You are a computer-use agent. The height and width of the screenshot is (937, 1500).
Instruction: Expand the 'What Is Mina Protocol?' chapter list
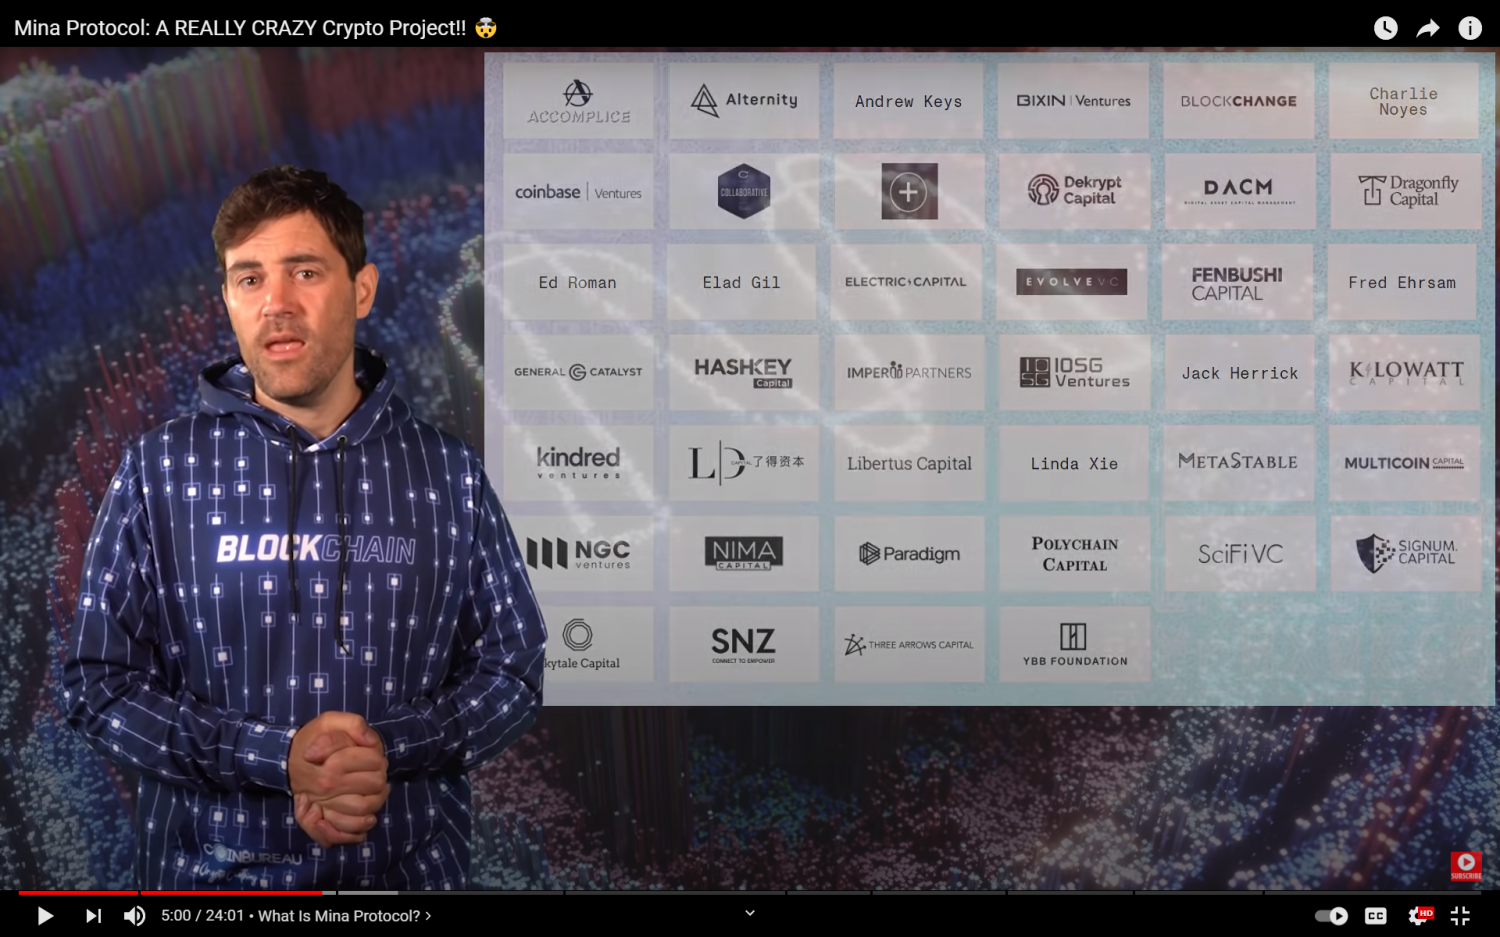(338, 916)
